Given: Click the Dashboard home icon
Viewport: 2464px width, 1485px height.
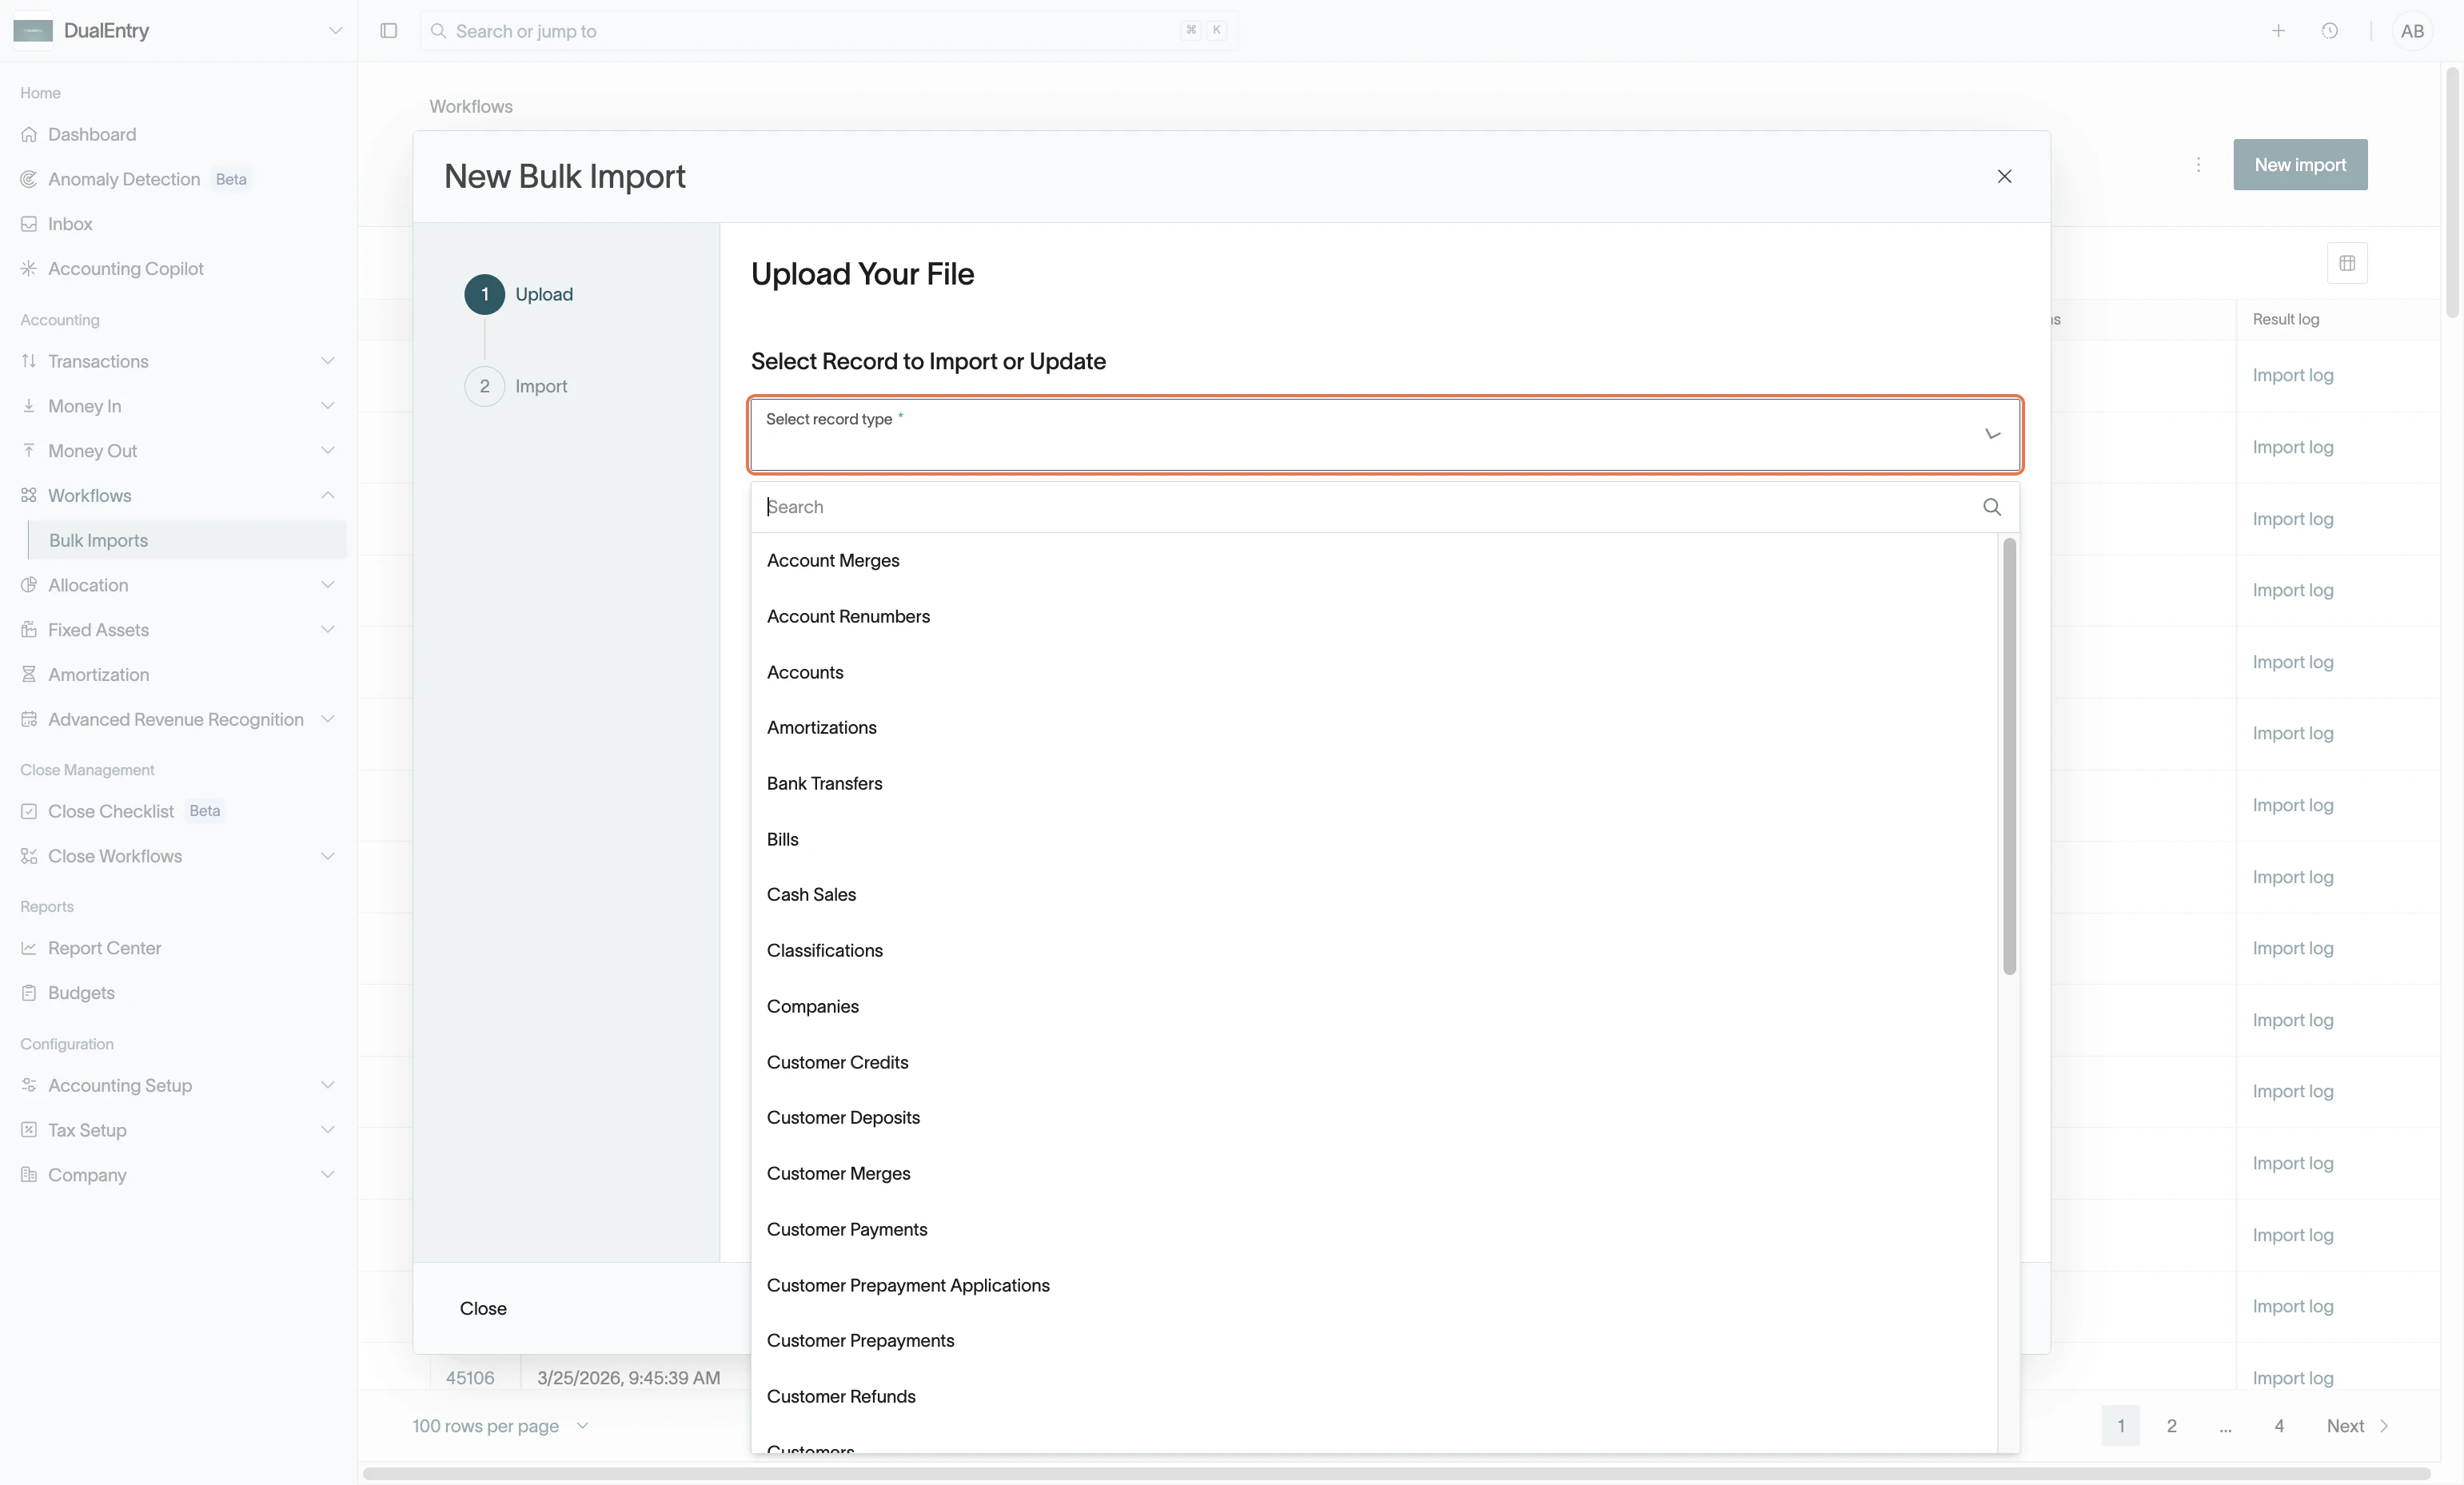Looking at the screenshot, I should pos(29,134).
